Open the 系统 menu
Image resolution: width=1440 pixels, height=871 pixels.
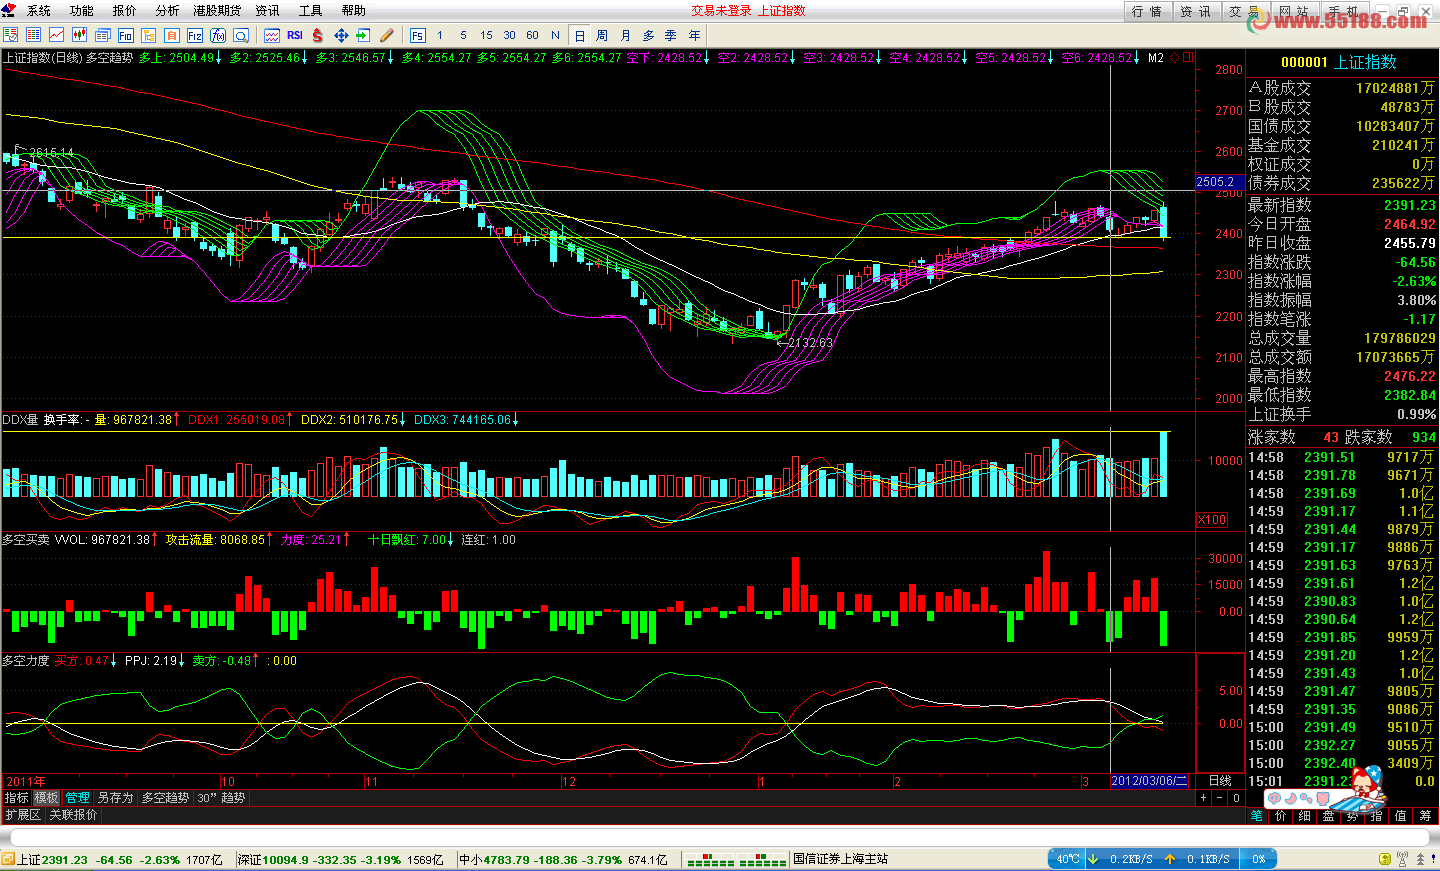coord(38,10)
